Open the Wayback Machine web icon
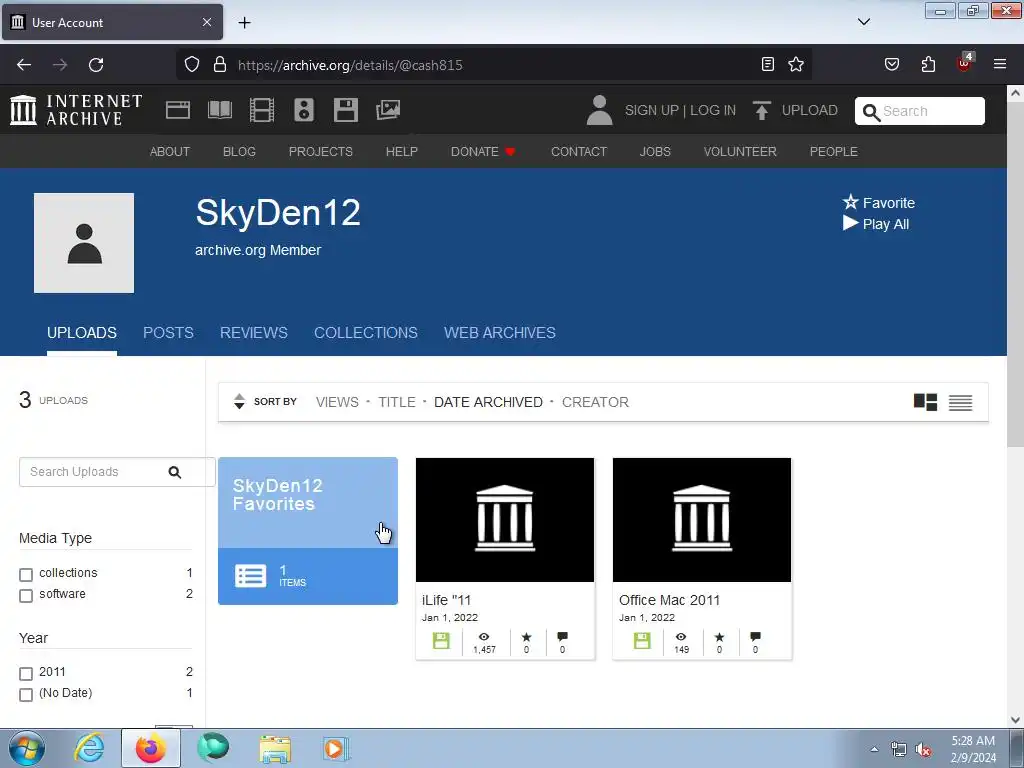 tap(178, 110)
